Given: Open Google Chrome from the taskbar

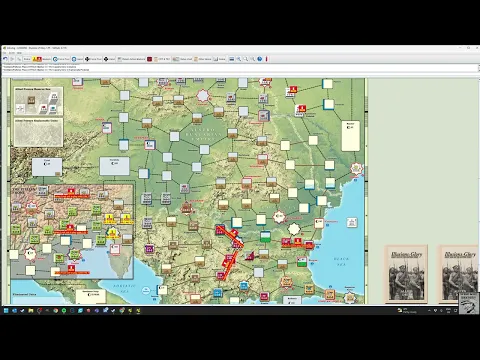Looking at the screenshot, I should coord(55,311).
